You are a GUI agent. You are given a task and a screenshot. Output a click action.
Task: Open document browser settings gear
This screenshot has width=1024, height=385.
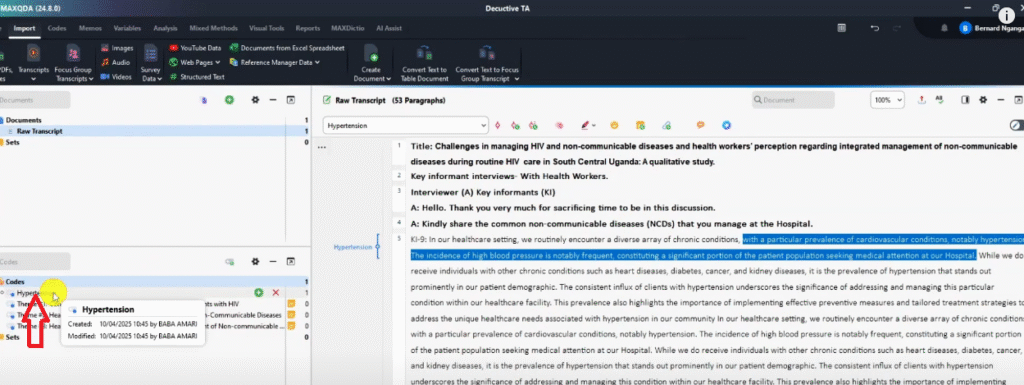(x=982, y=100)
